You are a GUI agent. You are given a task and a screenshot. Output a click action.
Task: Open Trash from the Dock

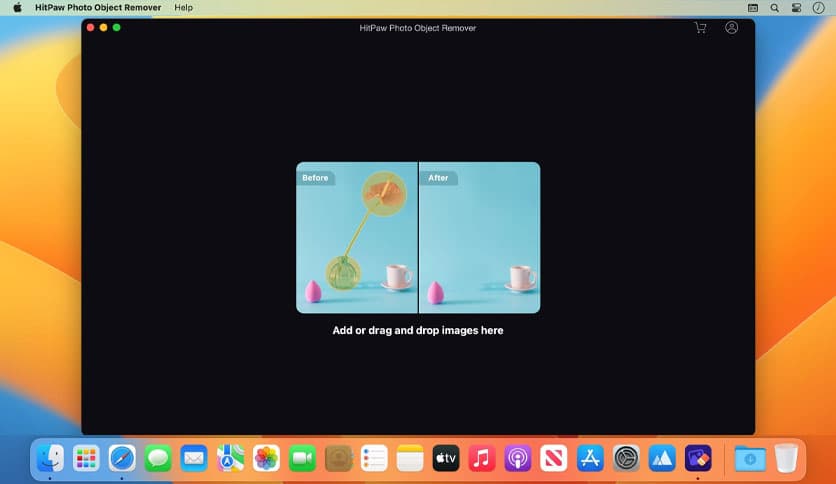(786, 458)
